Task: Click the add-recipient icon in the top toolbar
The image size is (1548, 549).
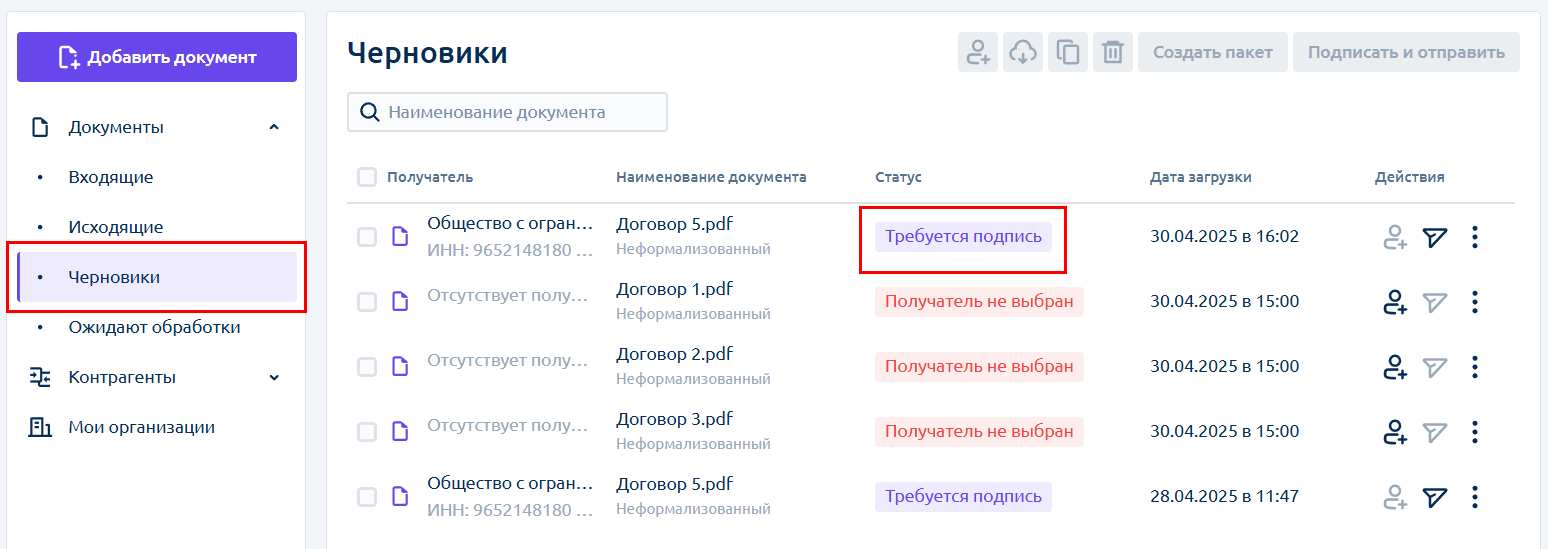Action: pyautogui.click(x=978, y=52)
